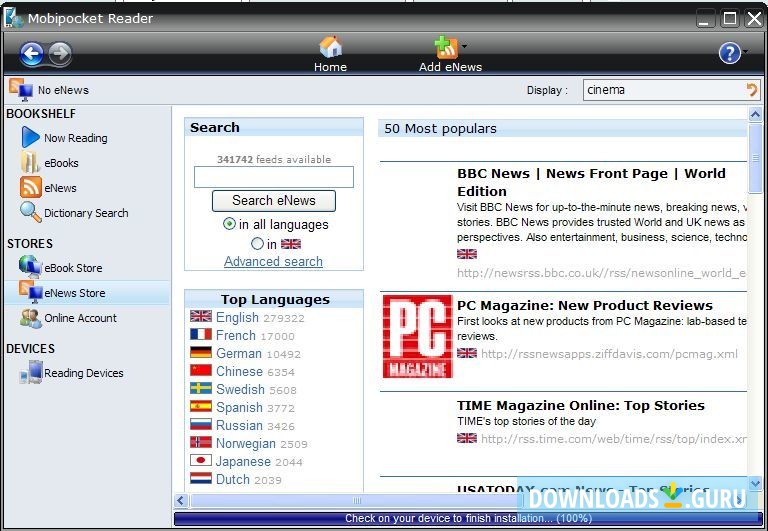This screenshot has width=768, height=531.
Task: Select the eNews Store icon
Action: tap(30, 292)
